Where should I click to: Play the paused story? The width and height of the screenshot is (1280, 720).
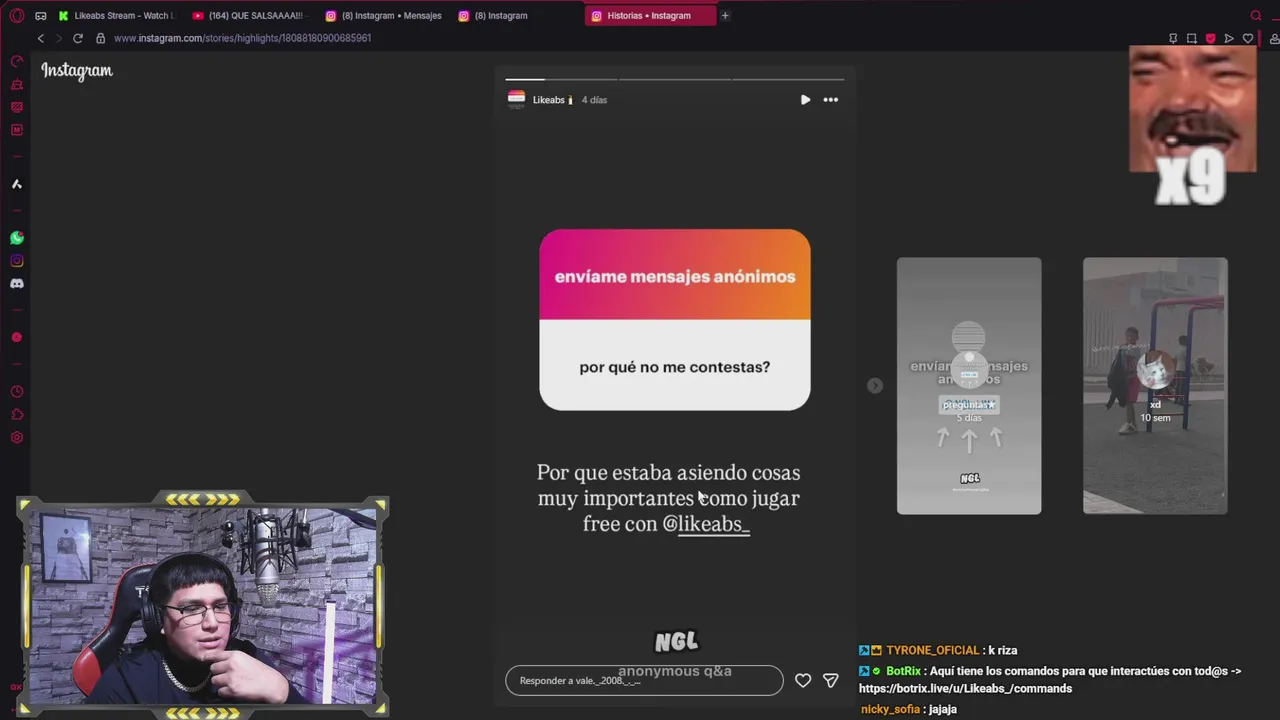click(805, 100)
